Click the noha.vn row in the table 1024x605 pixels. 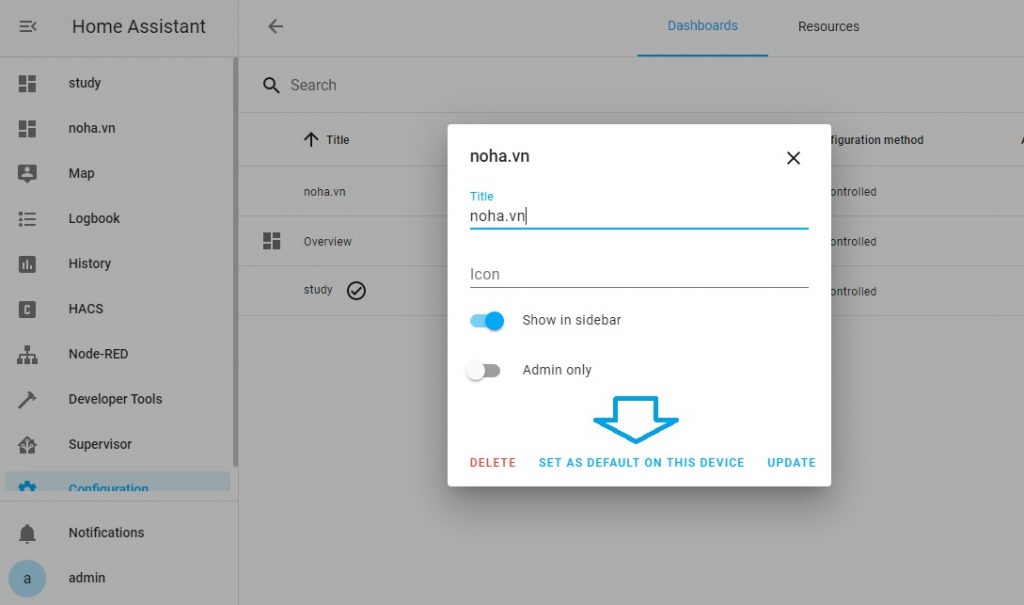click(x=325, y=191)
